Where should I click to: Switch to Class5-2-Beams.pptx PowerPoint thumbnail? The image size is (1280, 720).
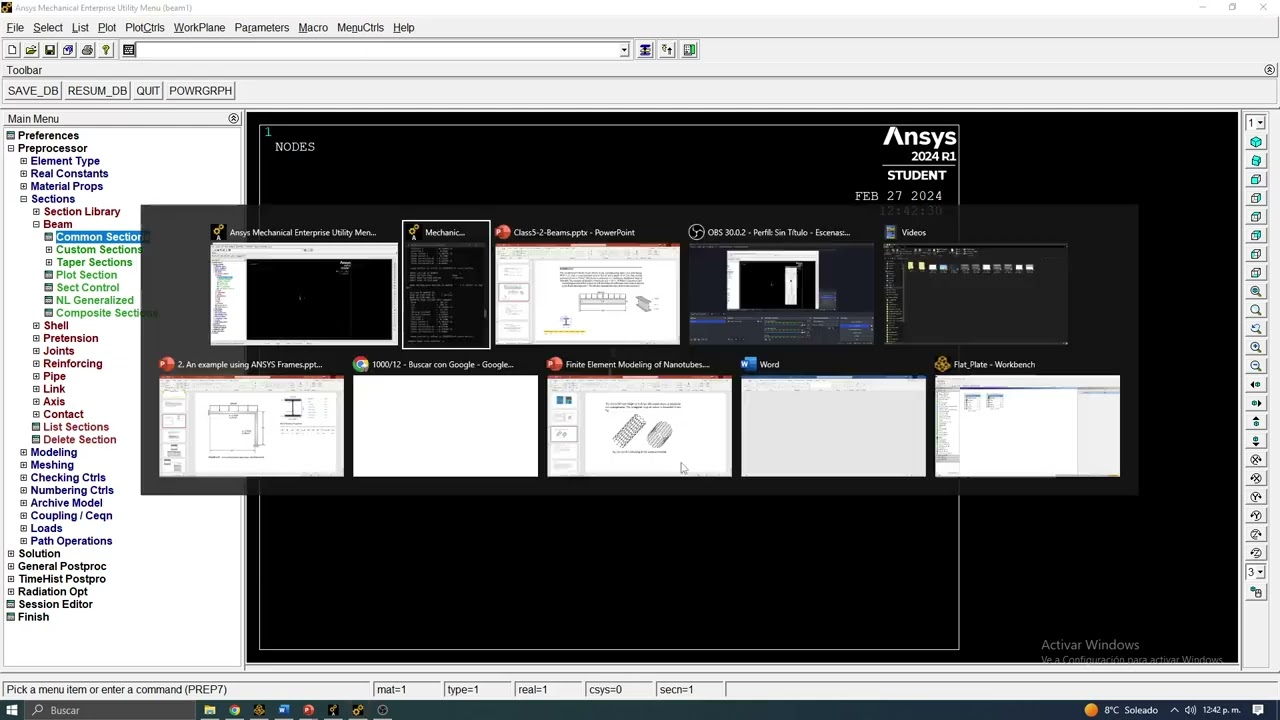[x=587, y=285]
